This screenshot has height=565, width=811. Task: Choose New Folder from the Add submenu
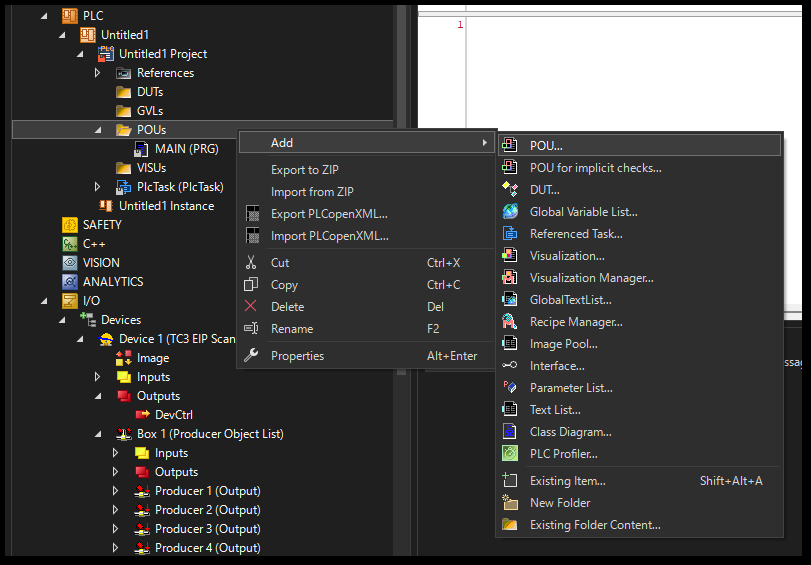click(x=560, y=503)
